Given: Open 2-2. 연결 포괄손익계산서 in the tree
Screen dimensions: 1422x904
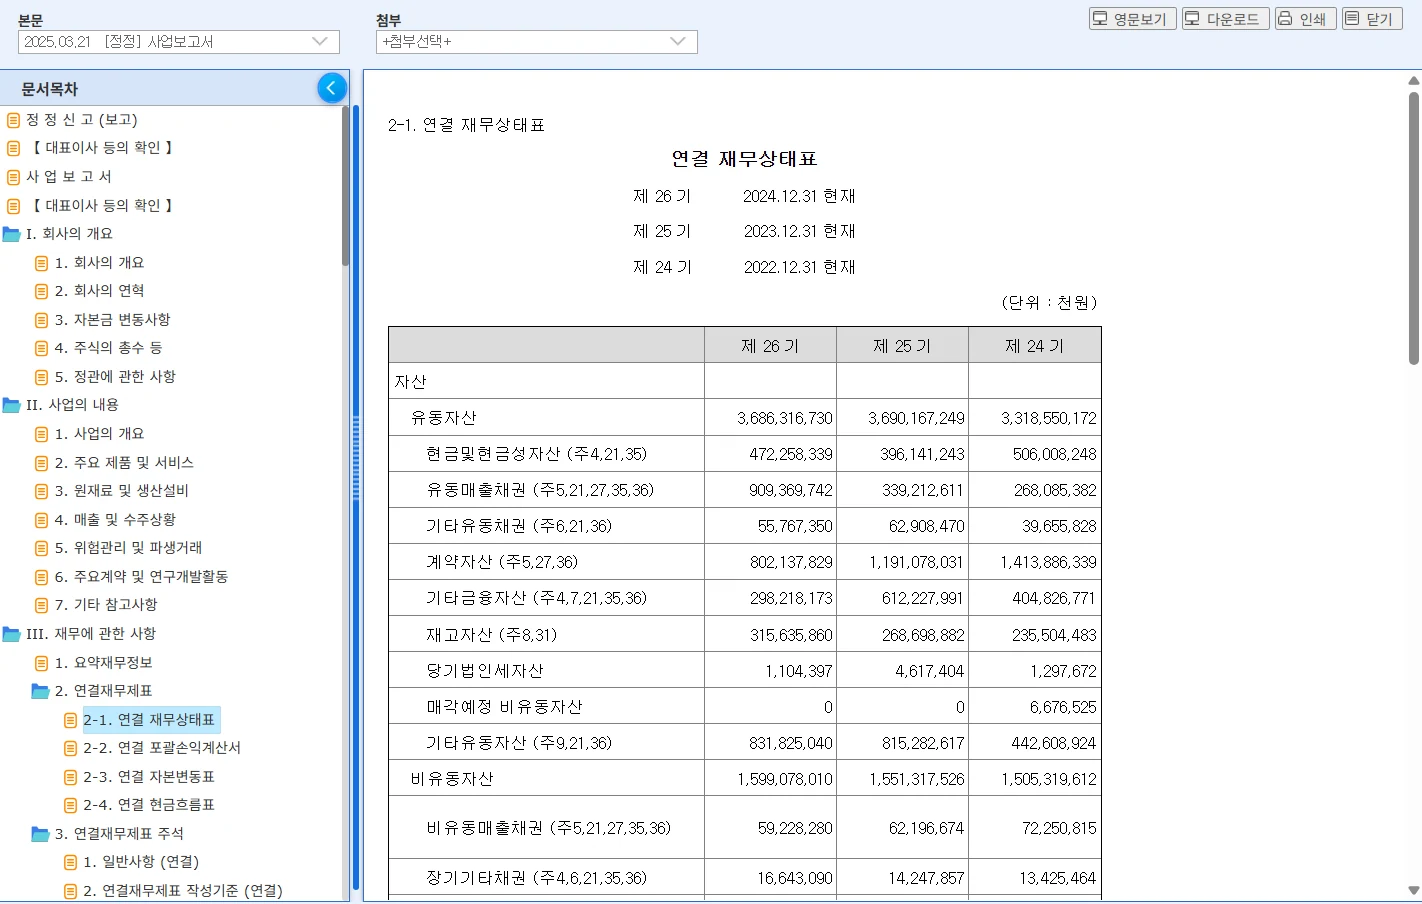Looking at the screenshot, I should 162,748.
